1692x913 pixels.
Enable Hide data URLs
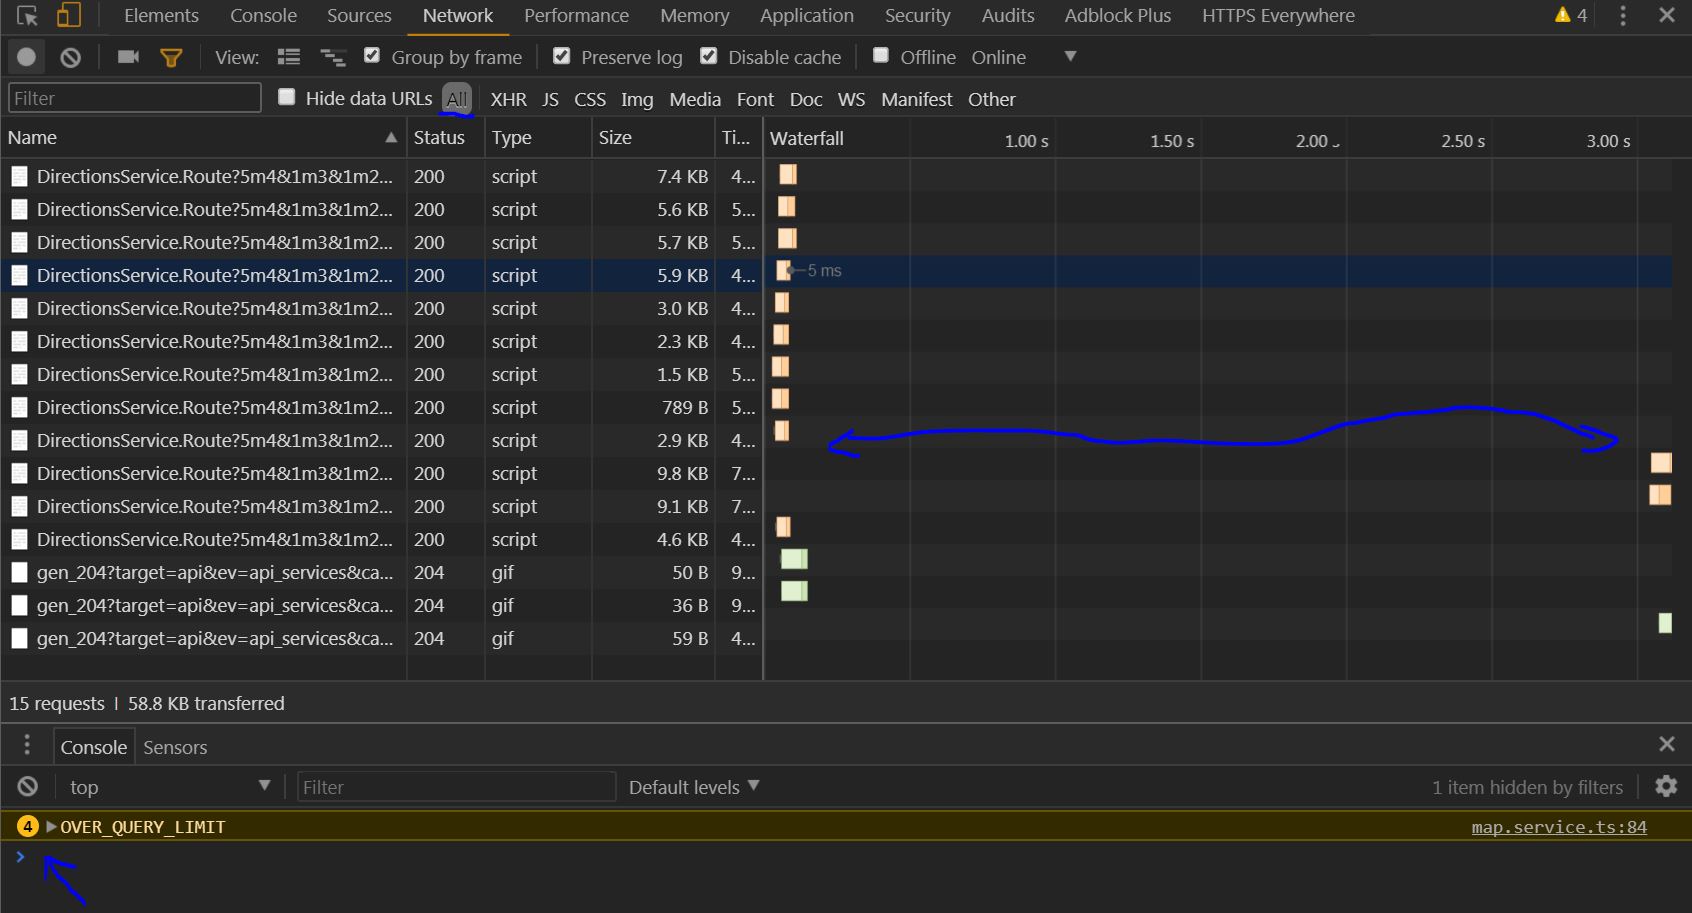pyautogui.click(x=287, y=97)
